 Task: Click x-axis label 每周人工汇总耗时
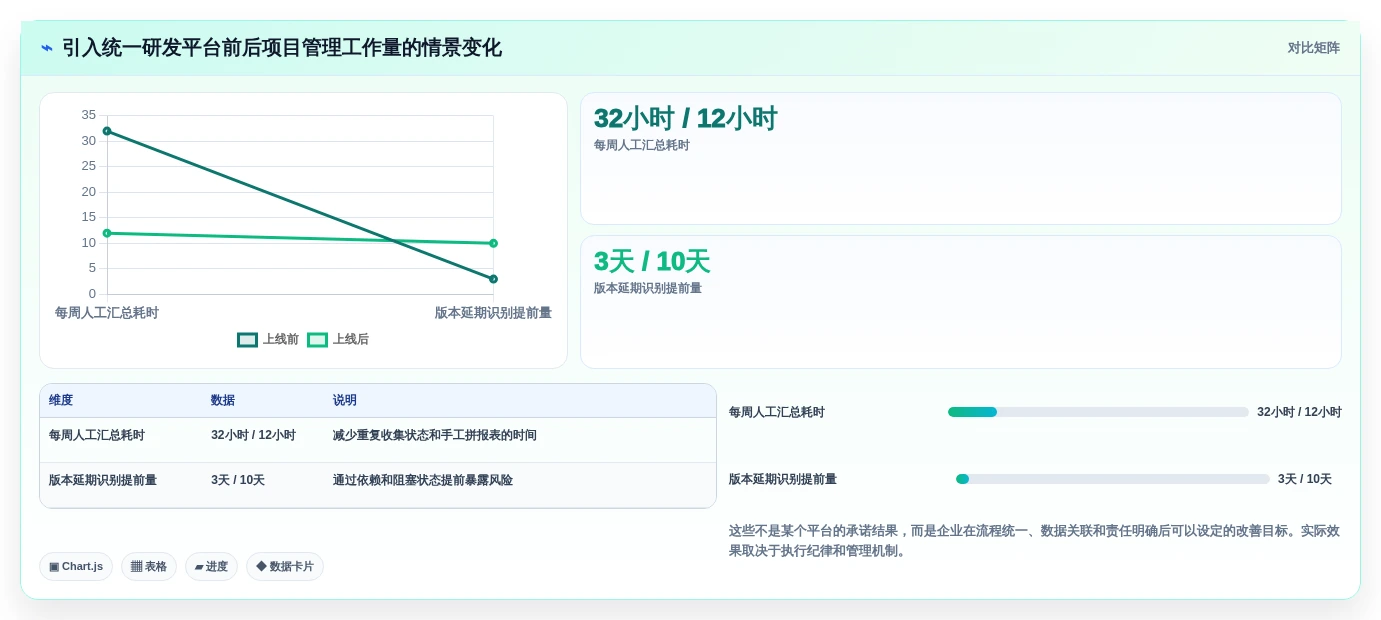point(107,313)
